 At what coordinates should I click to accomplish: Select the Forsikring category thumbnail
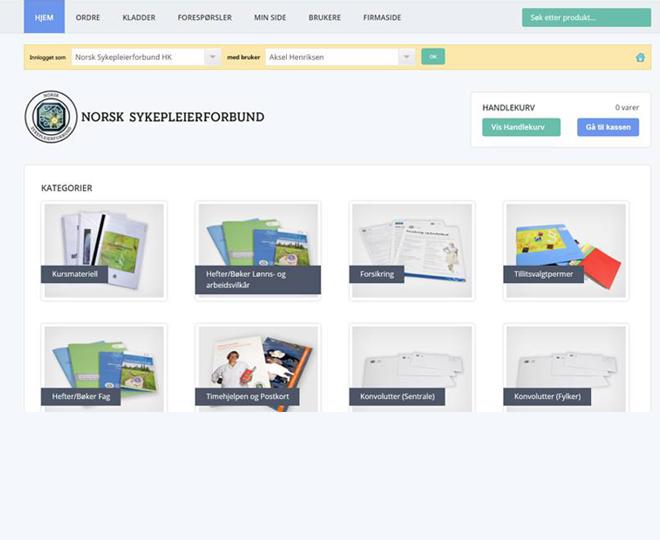pyautogui.click(x=411, y=250)
